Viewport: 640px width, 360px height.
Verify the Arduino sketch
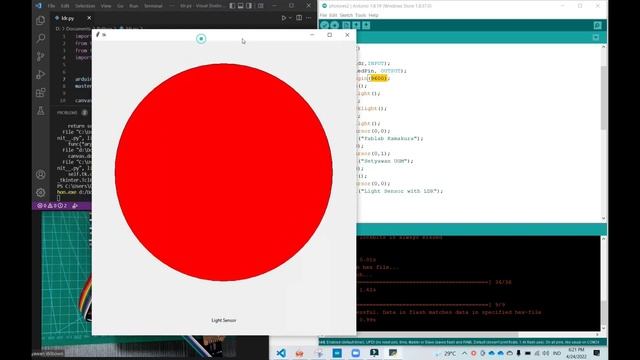(x=324, y=25)
